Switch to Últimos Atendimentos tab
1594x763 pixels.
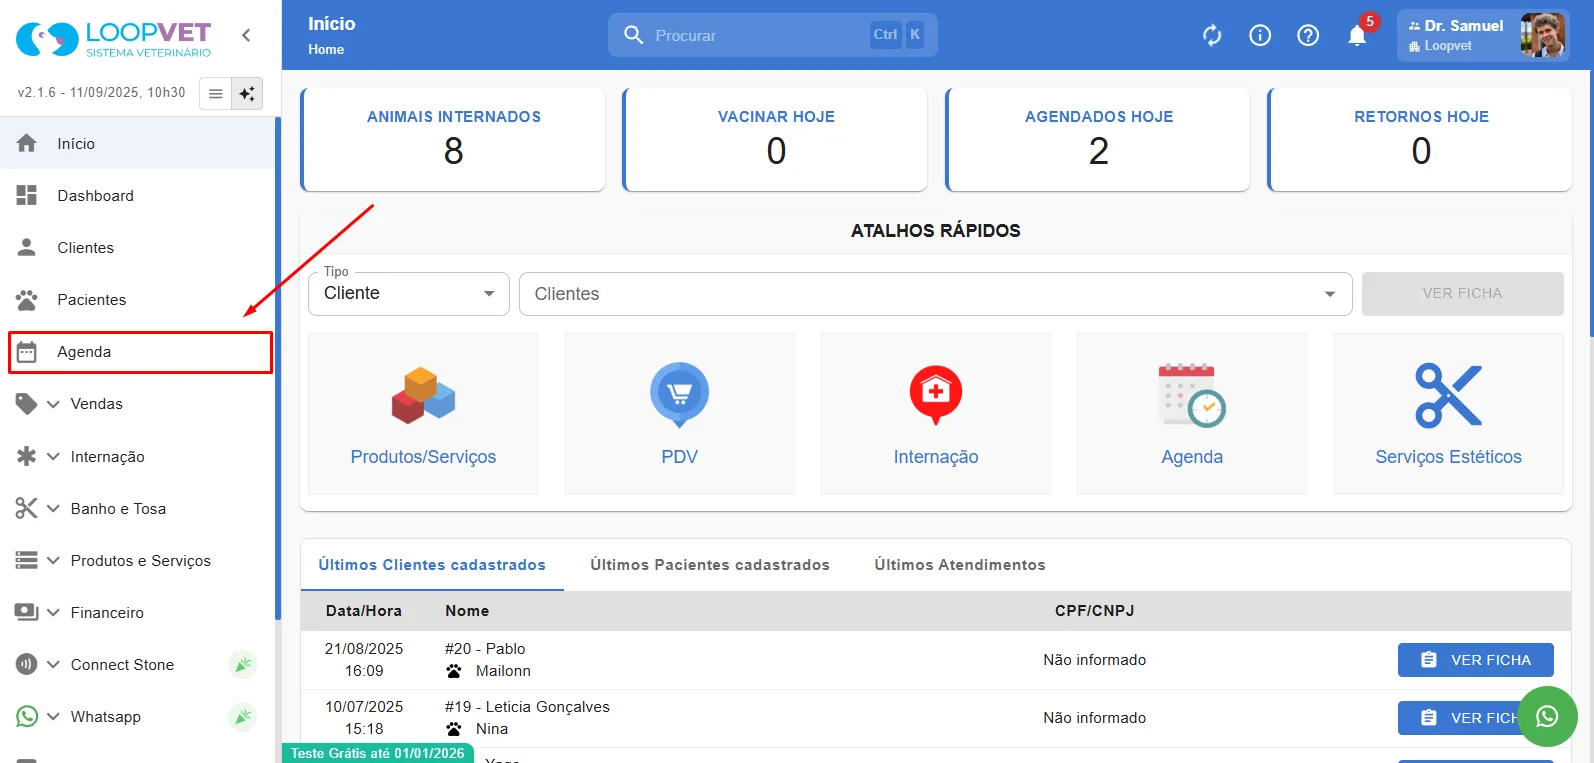[x=960, y=565]
